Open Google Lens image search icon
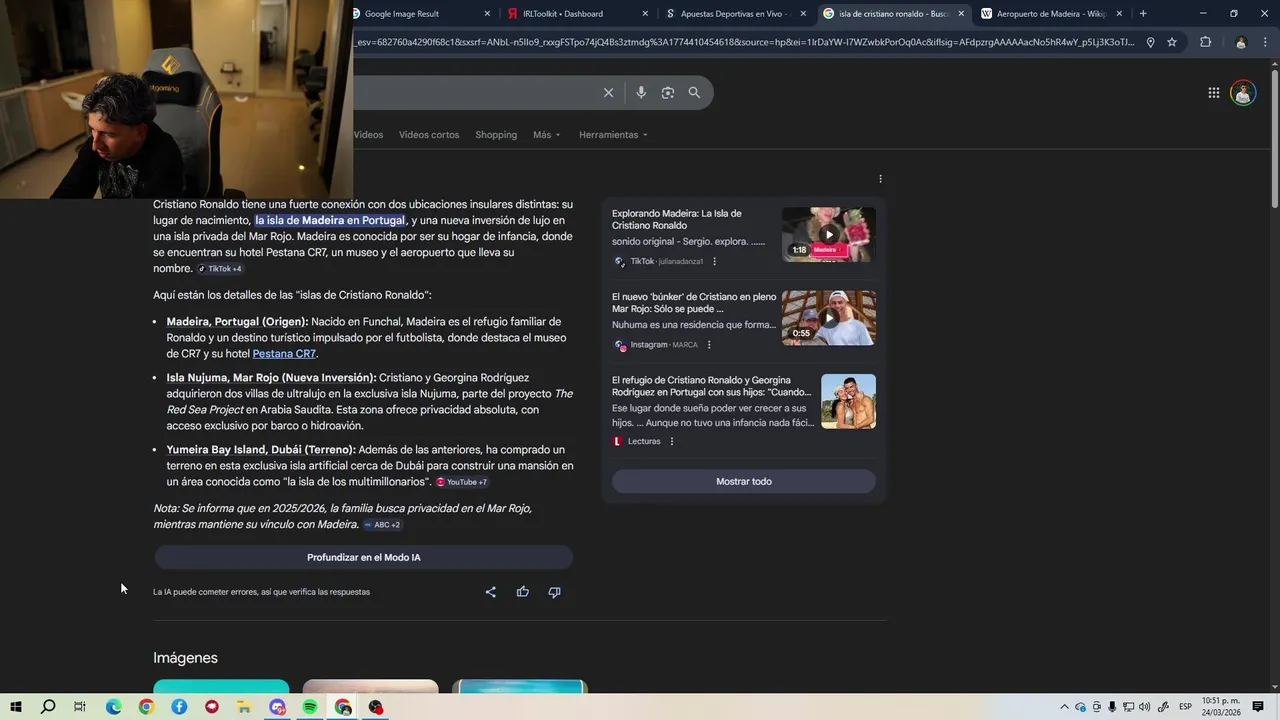The image size is (1280, 720). point(668,93)
